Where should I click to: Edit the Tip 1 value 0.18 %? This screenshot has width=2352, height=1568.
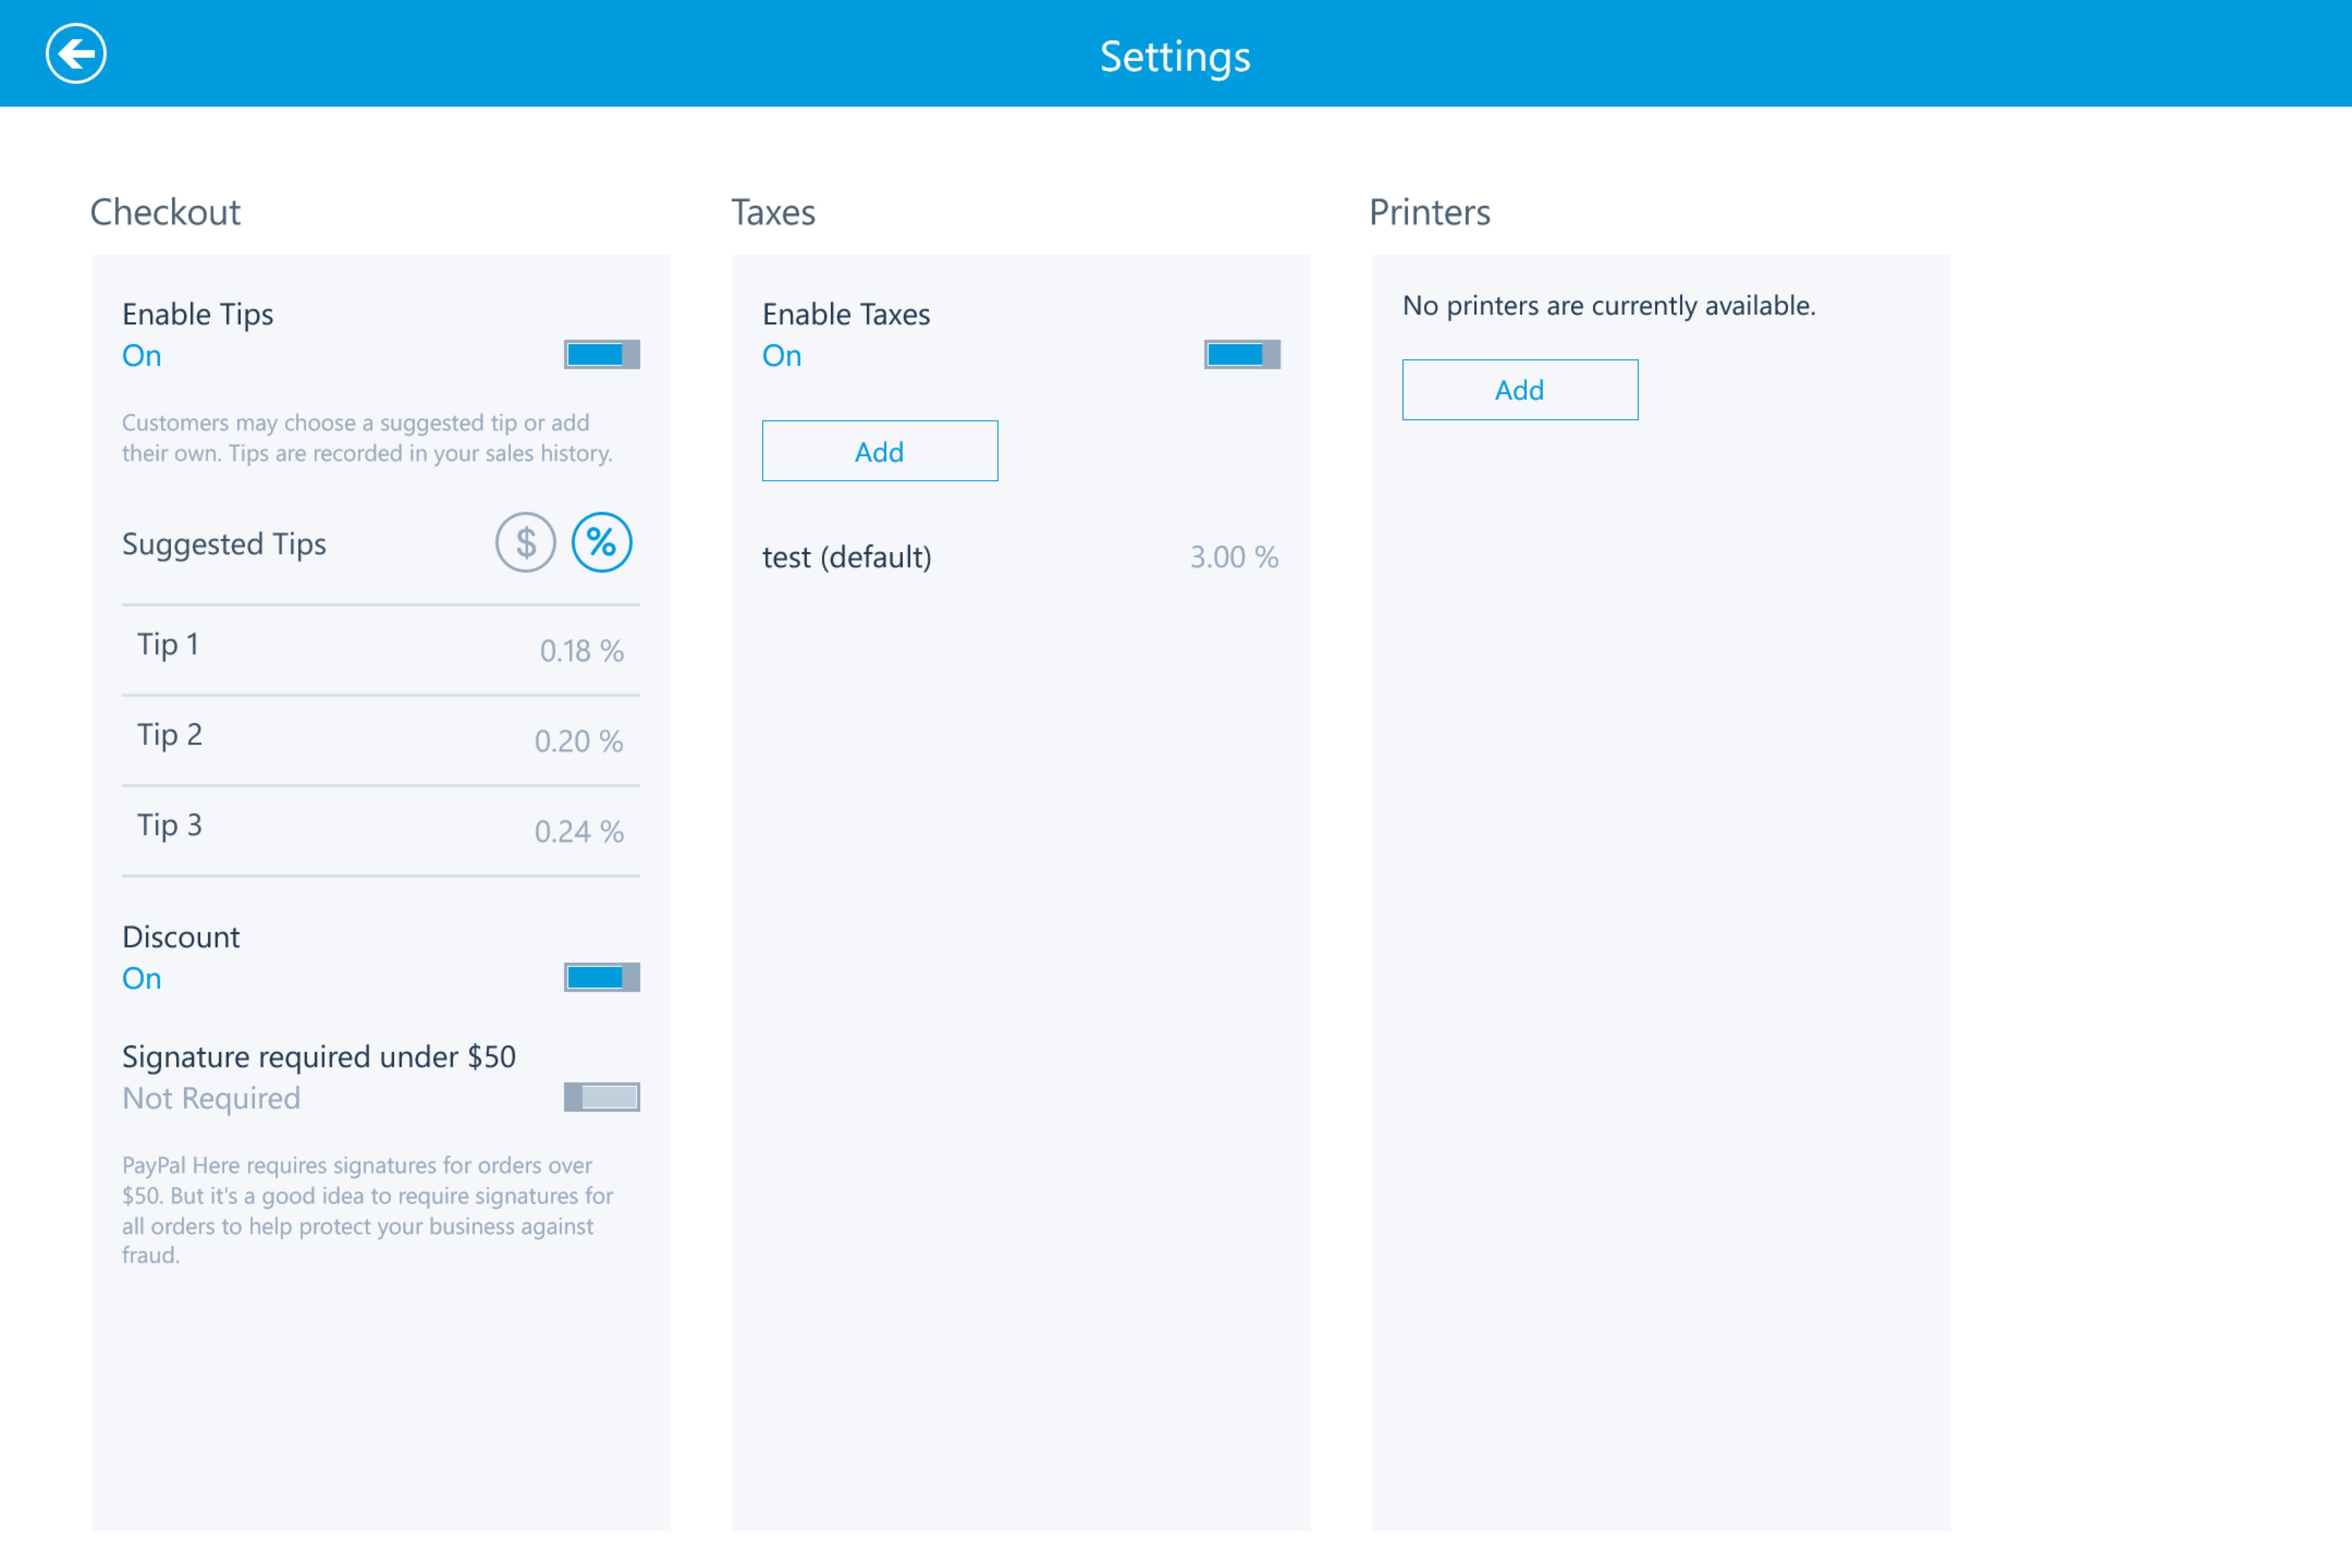pyautogui.click(x=582, y=651)
